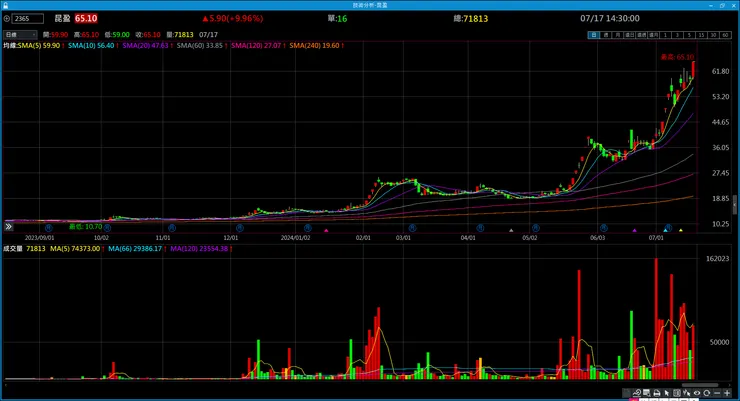Click the volume MA(120) 23554.38 label
The image size is (740, 401).
point(199,249)
